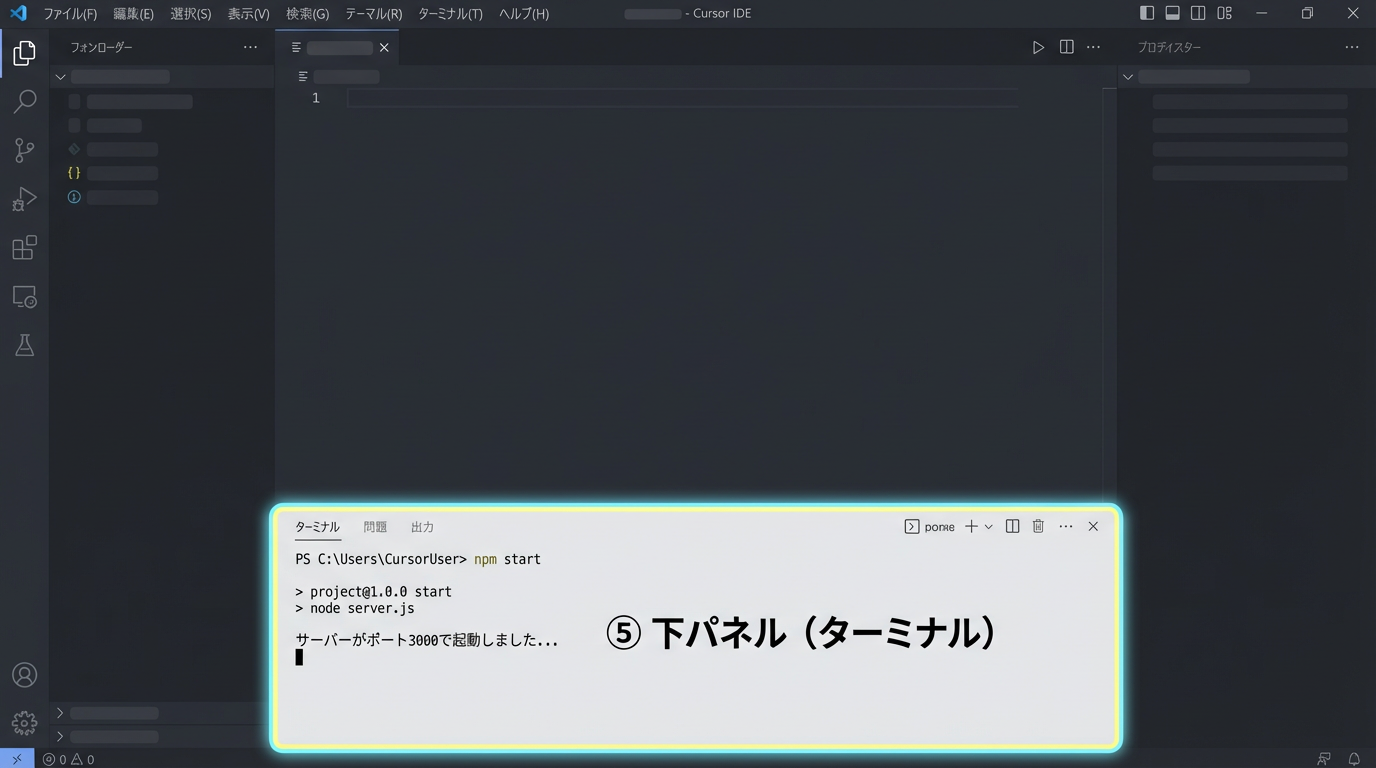The image size is (1376, 768).
Task: Select the Testing flask icon
Action: tap(24, 345)
